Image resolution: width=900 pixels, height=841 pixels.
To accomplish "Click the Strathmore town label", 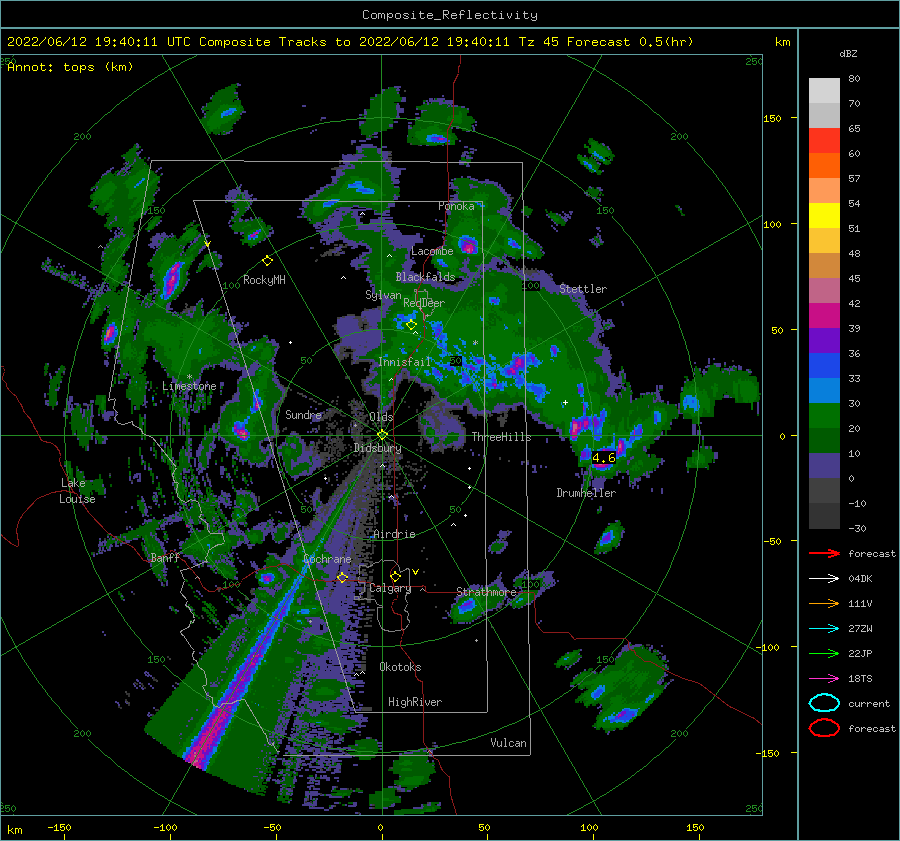I will pyautogui.click(x=486, y=592).
